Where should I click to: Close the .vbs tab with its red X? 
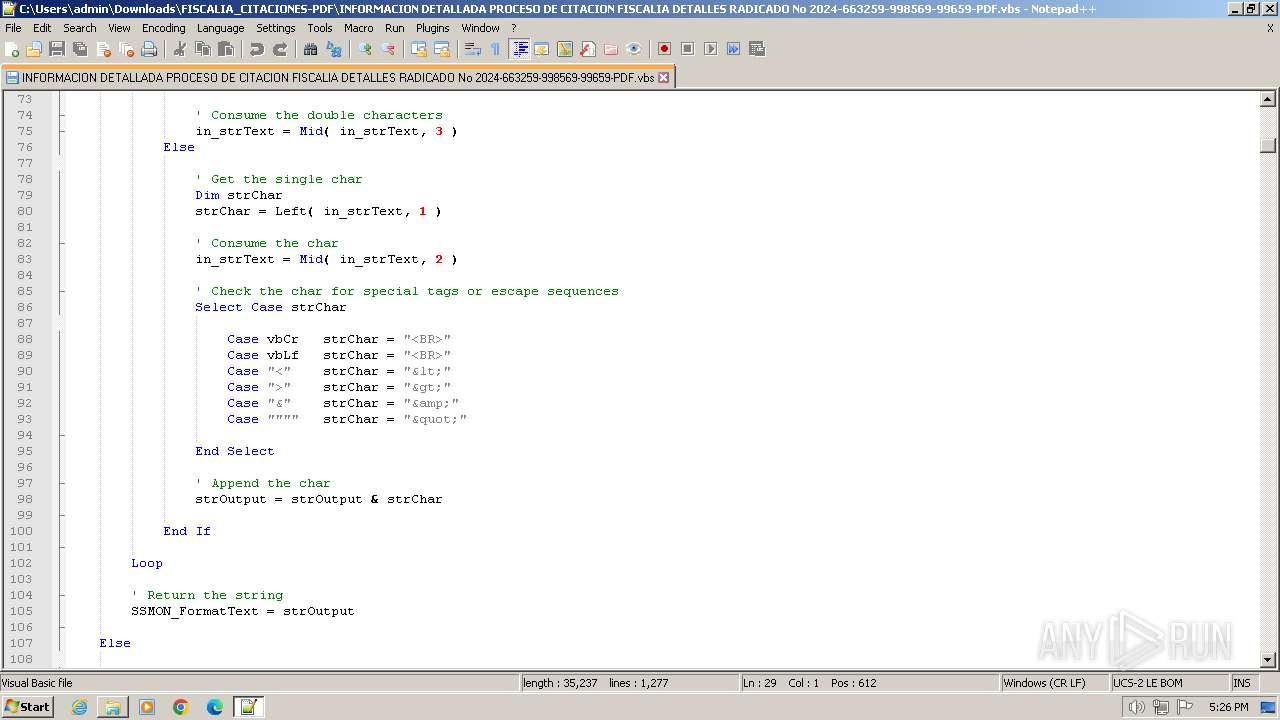click(x=663, y=77)
